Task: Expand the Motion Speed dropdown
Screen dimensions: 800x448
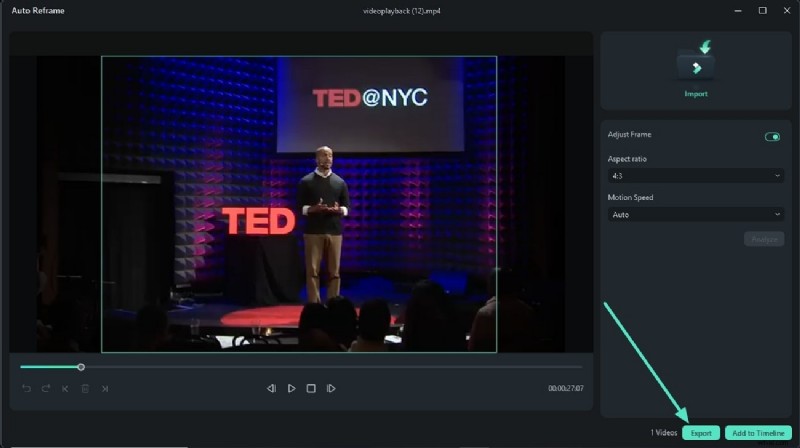Action: [x=695, y=214]
